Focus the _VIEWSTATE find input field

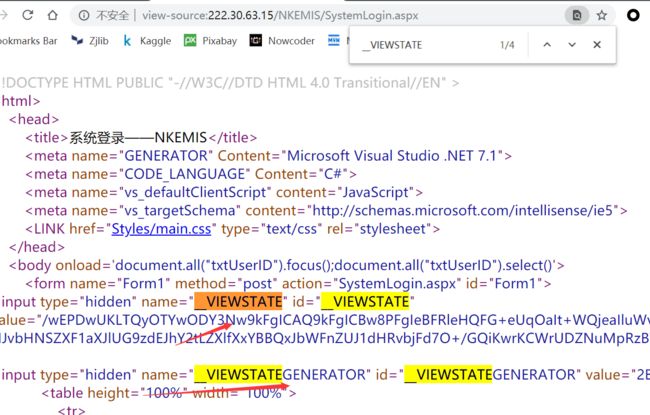tap(427, 45)
